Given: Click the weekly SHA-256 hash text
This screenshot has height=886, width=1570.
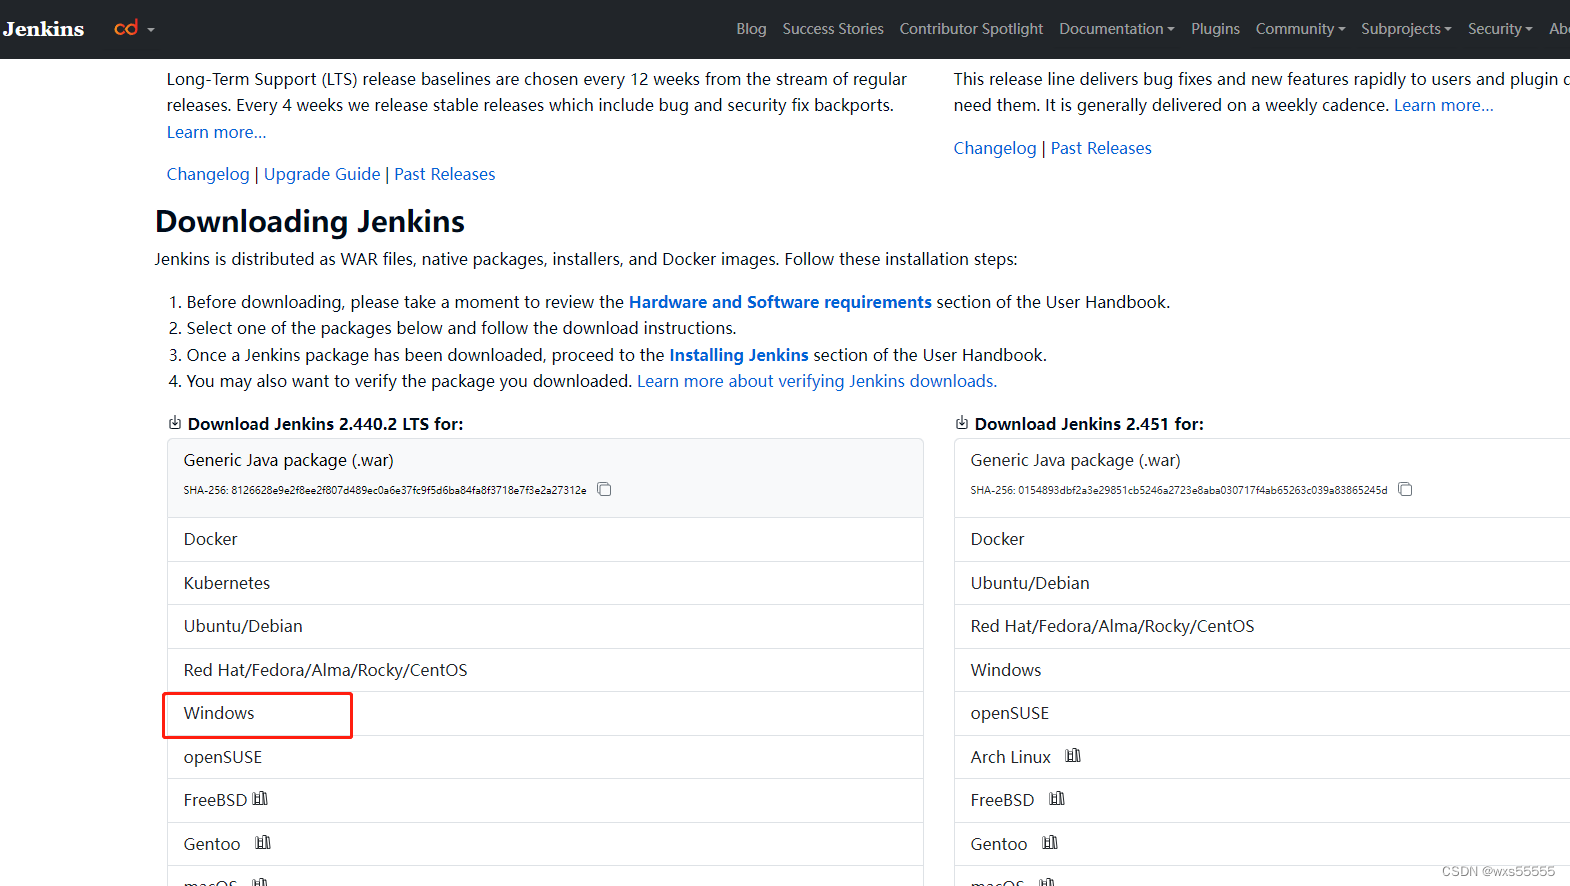Looking at the screenshot, I should pyautogui.click(x=1179, y=490).
